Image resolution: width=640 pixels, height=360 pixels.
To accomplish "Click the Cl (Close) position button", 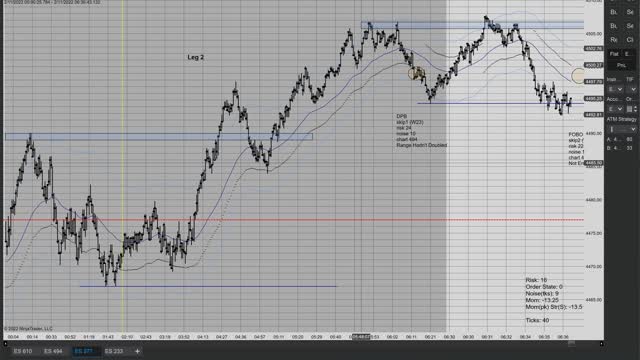I will click(x=630, y=40).
